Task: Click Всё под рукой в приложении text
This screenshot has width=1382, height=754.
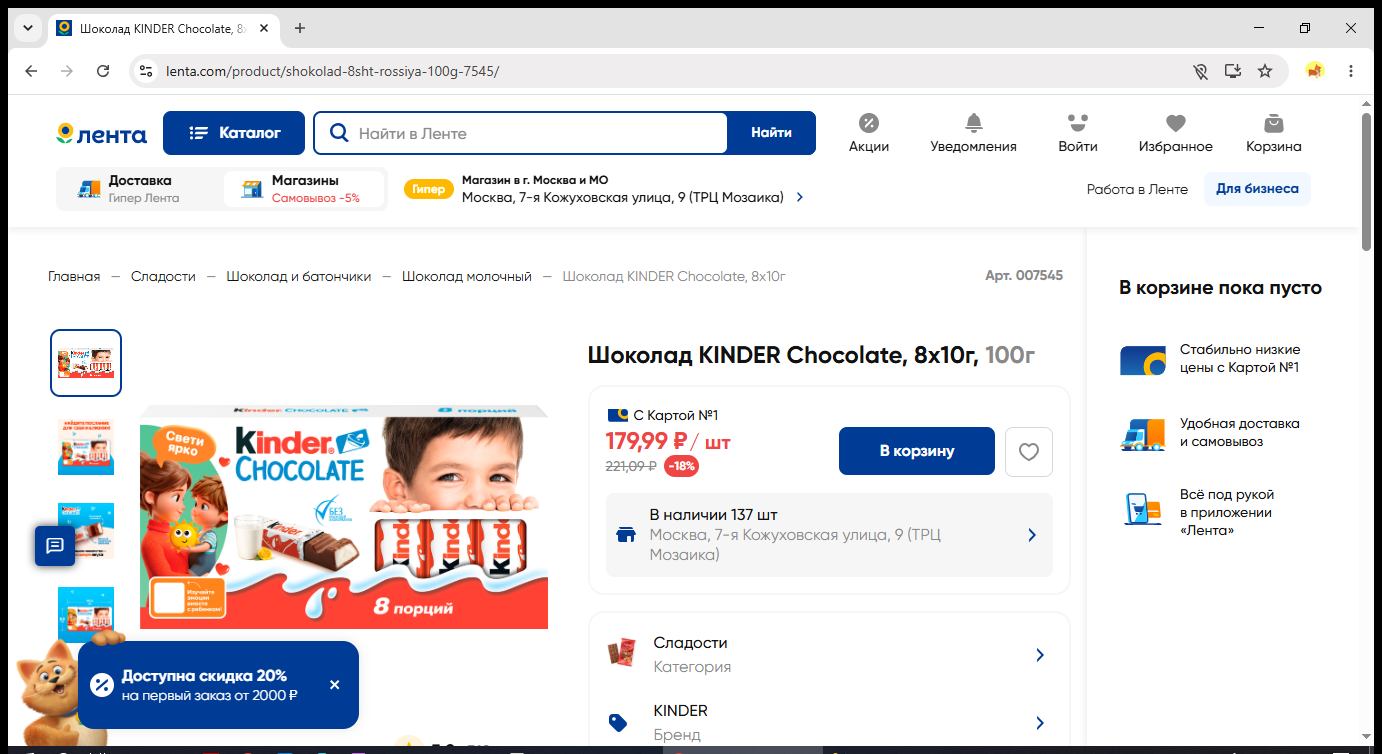Action: [1227, 512]
